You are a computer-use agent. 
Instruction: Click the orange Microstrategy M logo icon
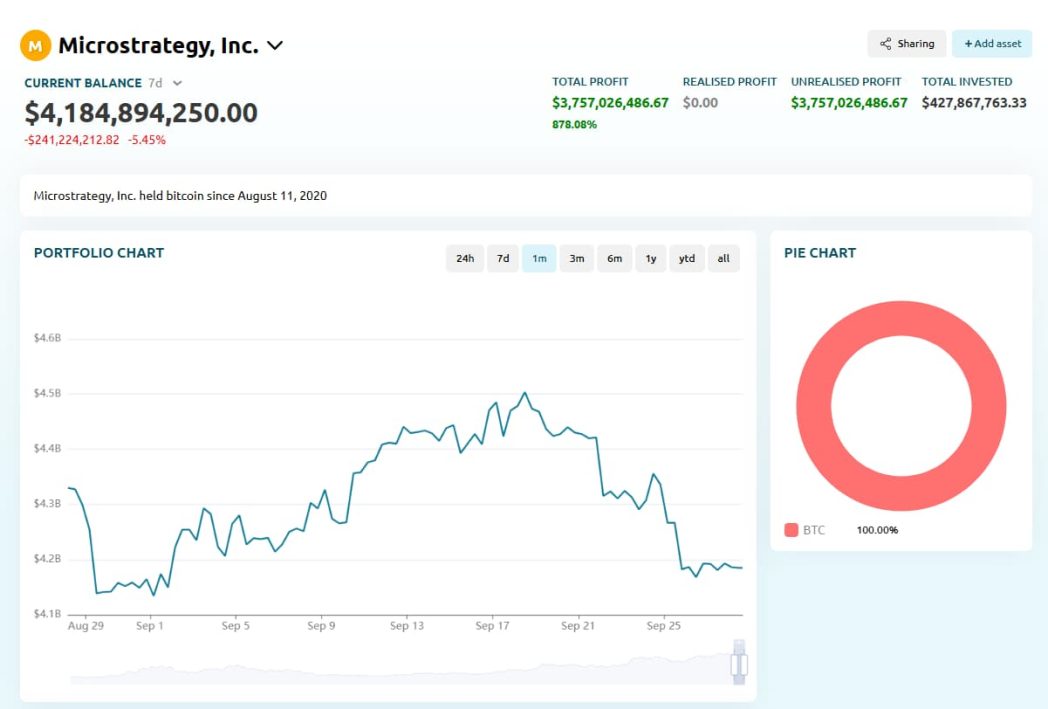point(35,45)
